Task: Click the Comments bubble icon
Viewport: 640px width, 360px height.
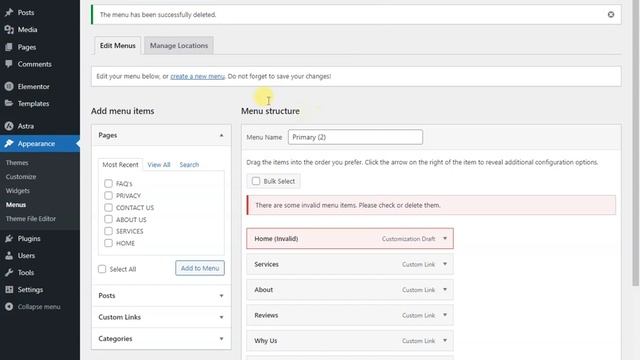Action: 9,64
